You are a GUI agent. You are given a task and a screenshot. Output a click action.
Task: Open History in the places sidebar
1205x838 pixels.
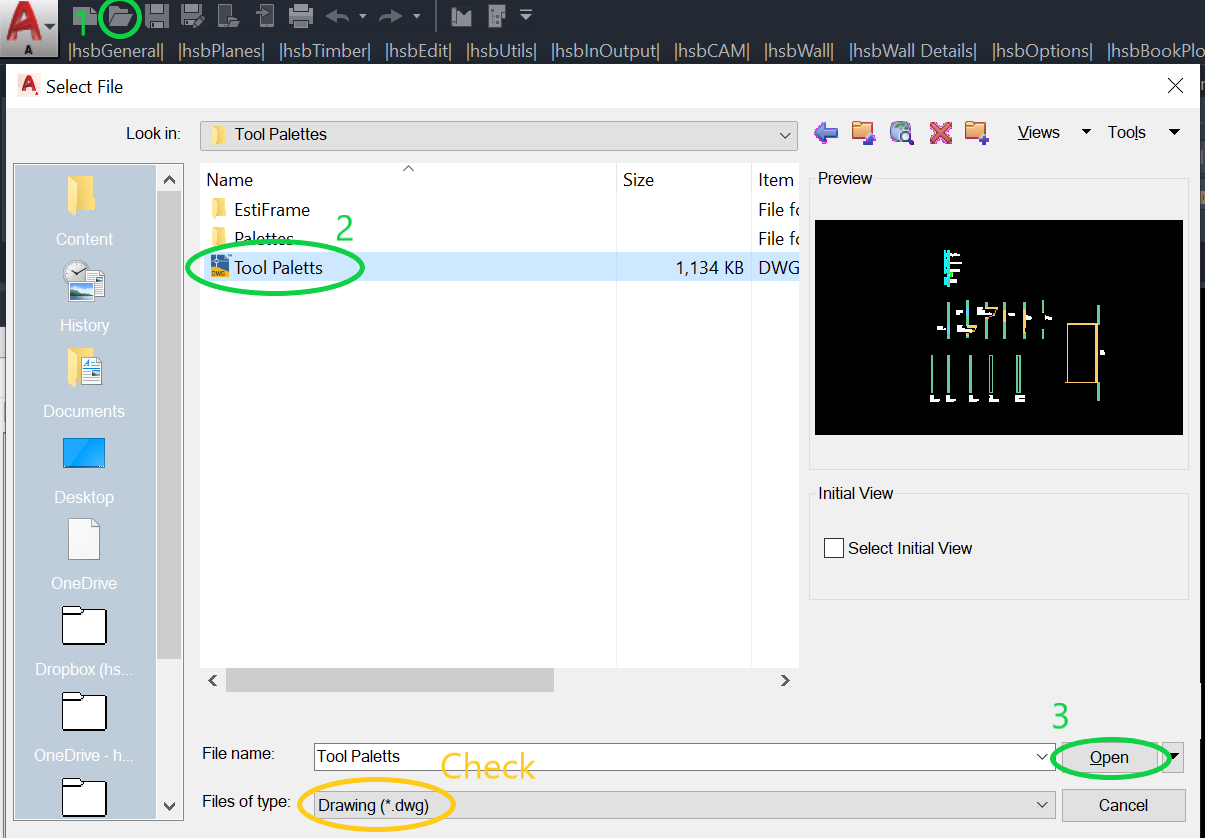point(84,296)
